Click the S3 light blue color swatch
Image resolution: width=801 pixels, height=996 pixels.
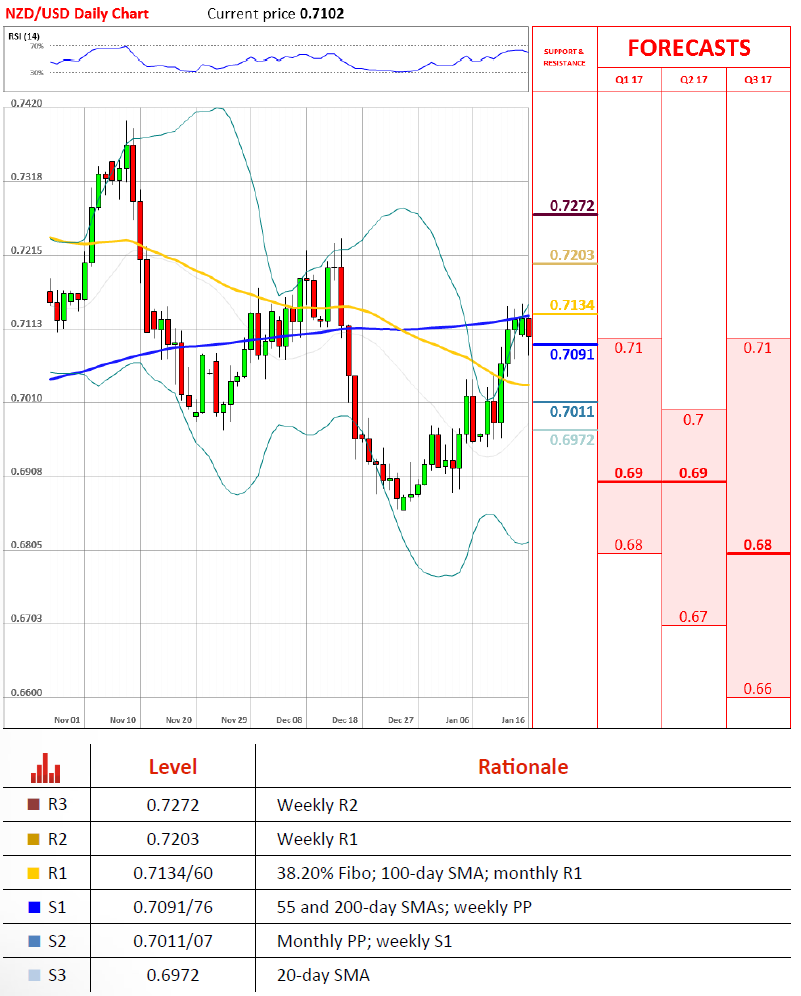tap(34, 975)
